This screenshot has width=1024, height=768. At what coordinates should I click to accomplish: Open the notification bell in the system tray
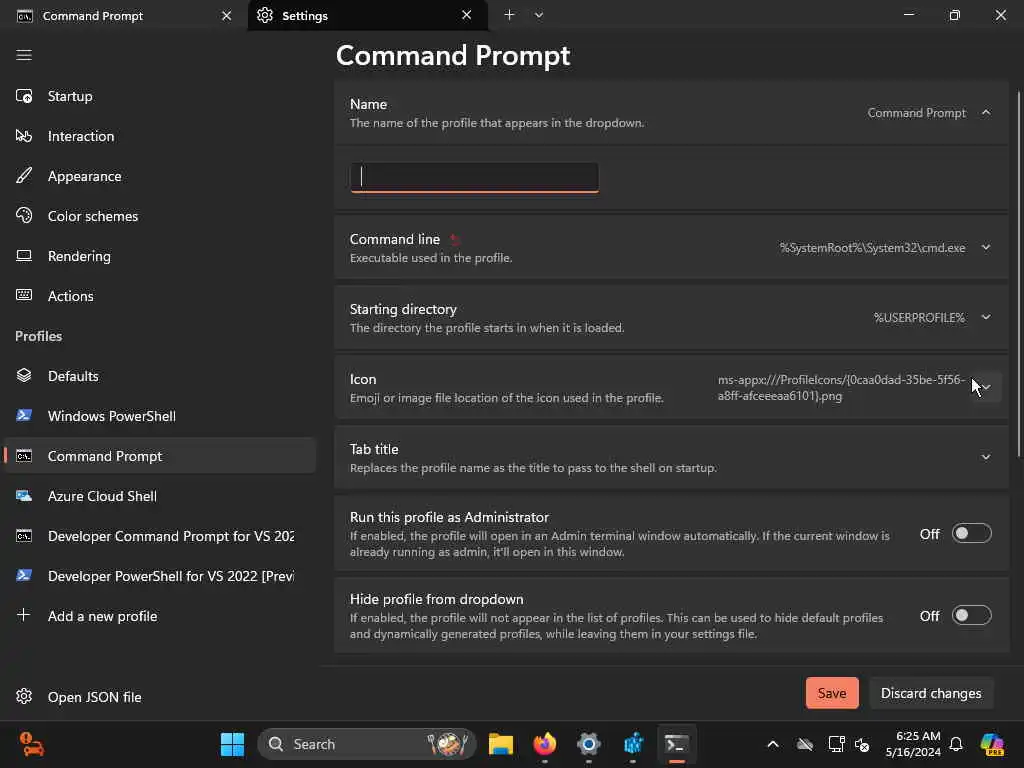pyautogui.click(x=955, y=744)
